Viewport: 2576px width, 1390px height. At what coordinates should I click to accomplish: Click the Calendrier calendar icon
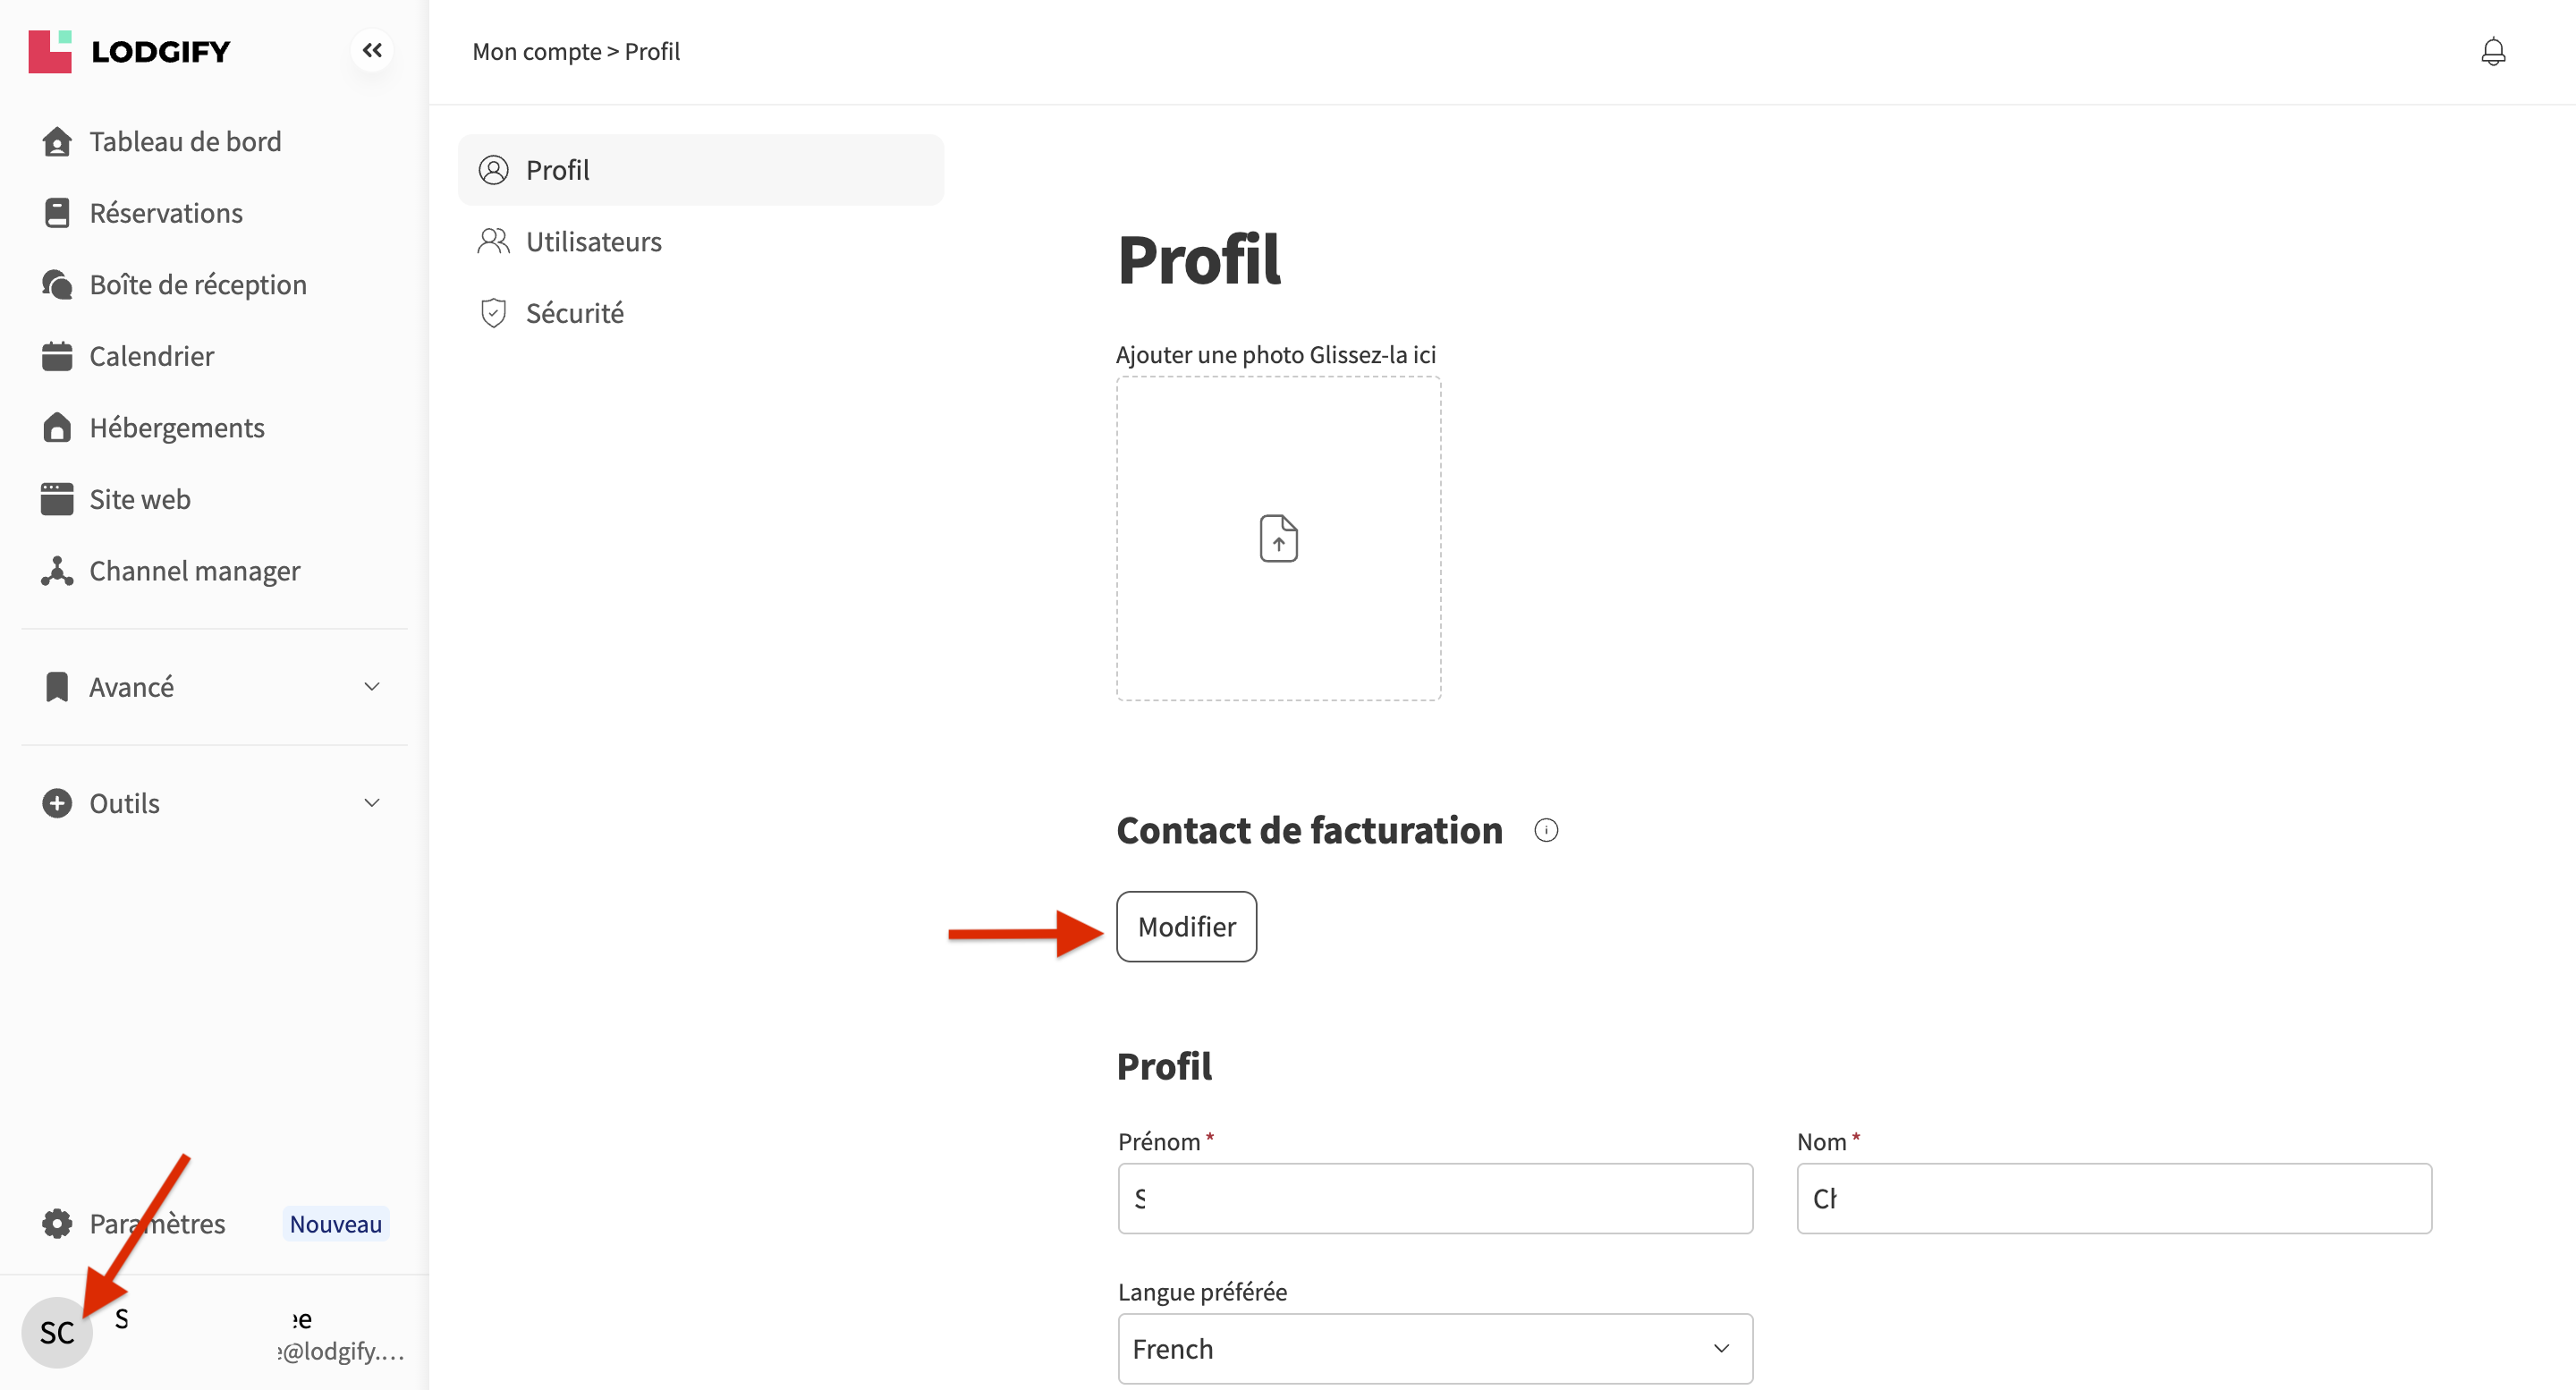coord(57,356)
